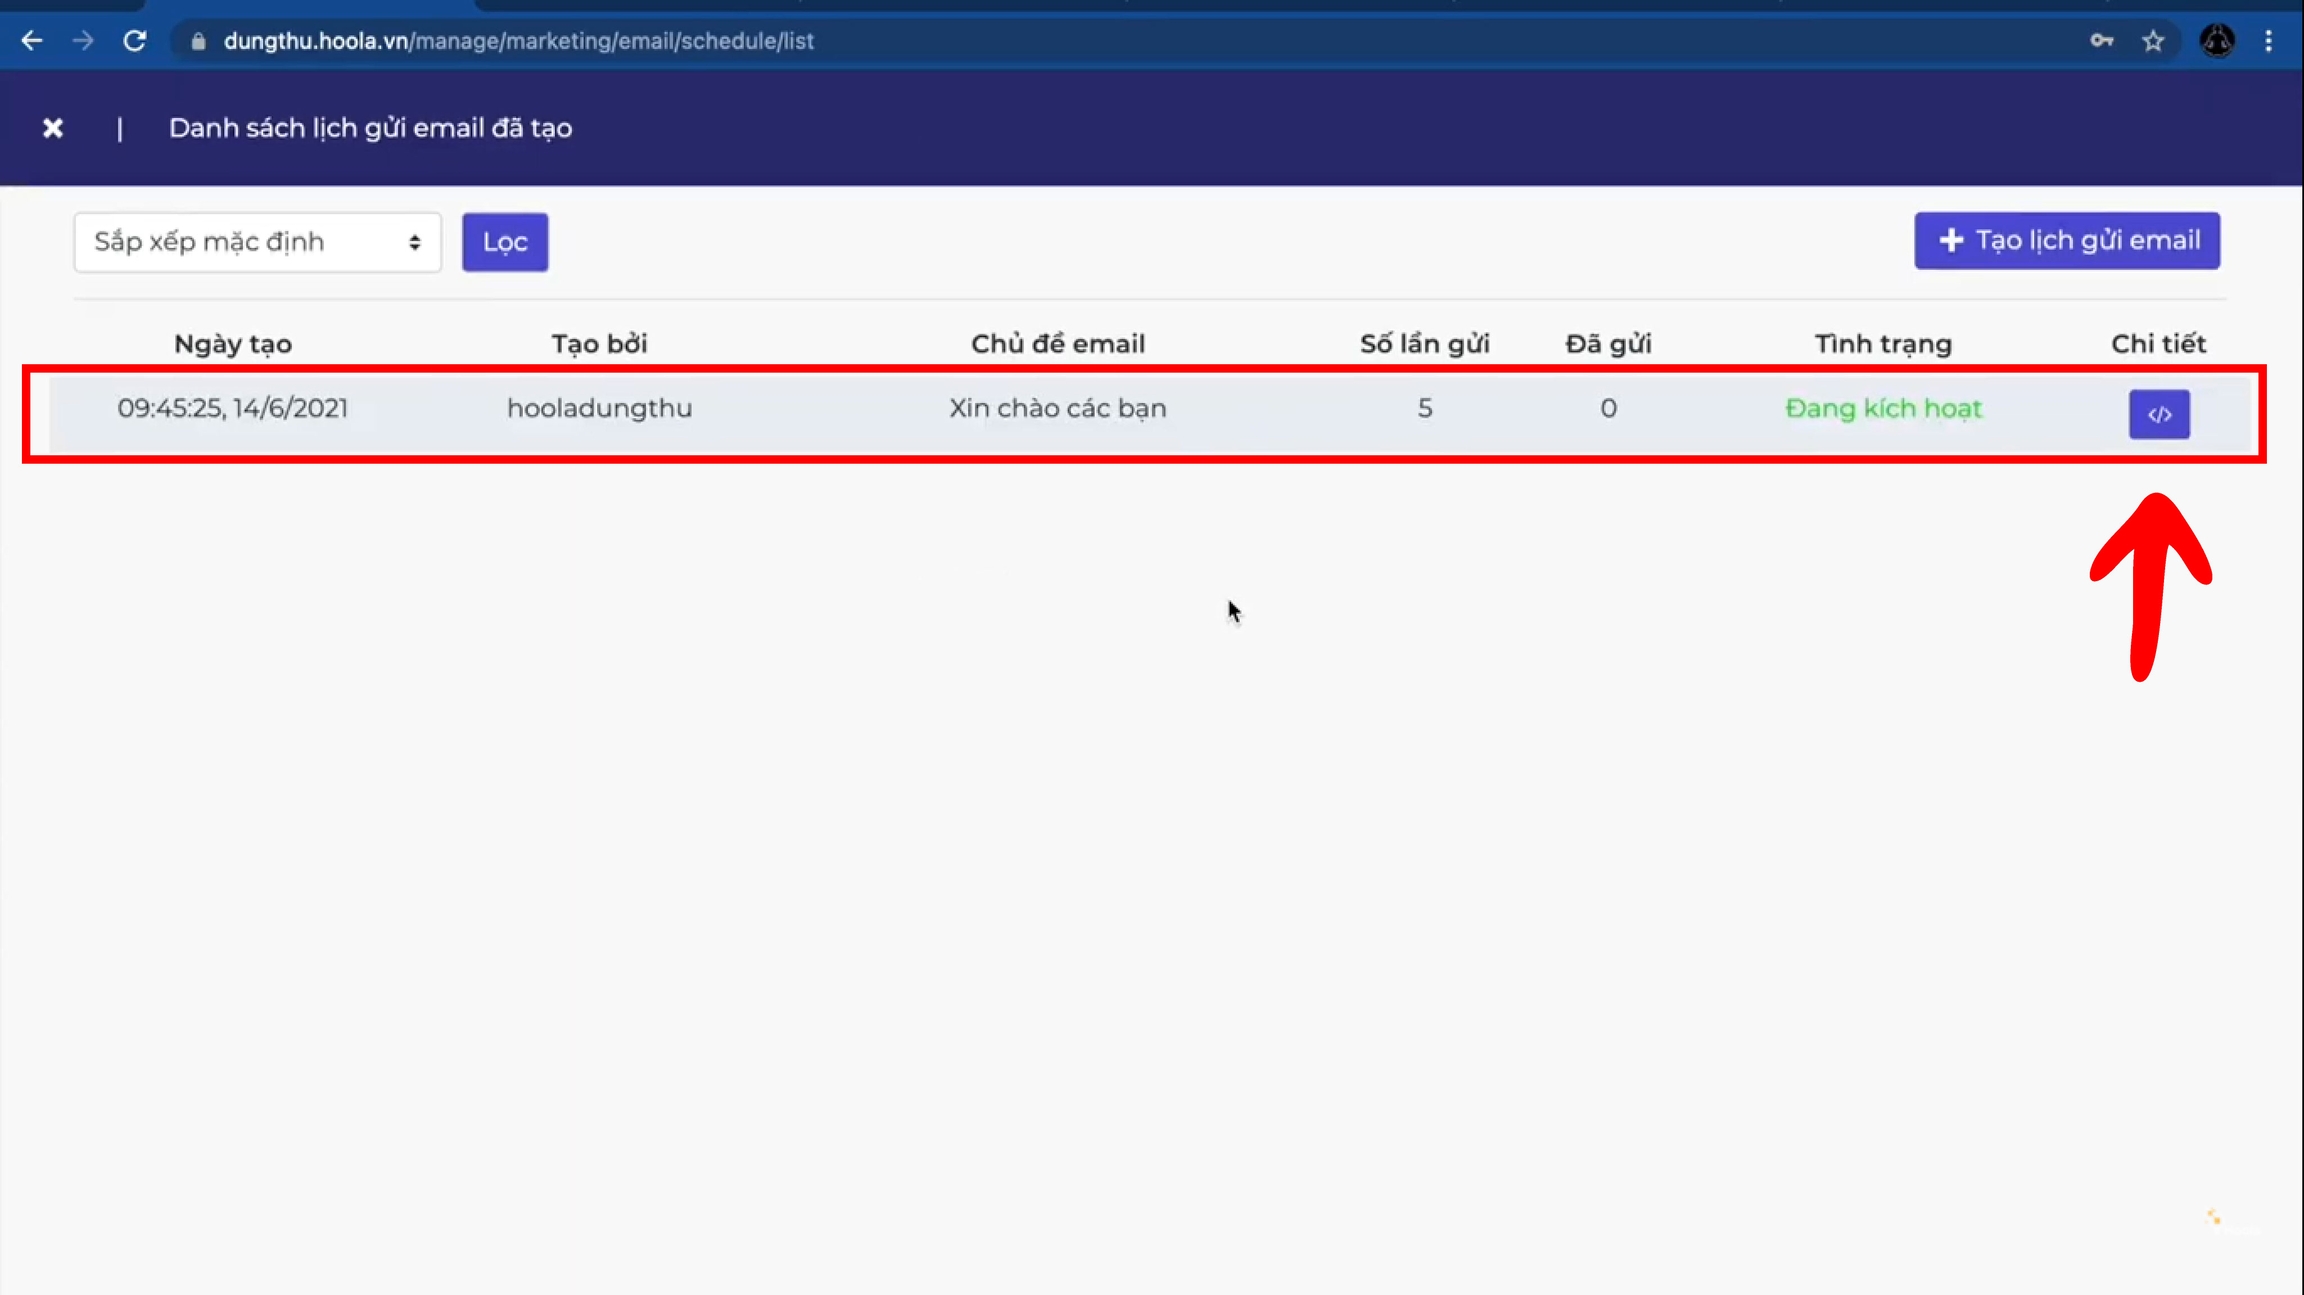Close the email schedule list panel
The image size is (2304, 1295).
click(x=53, y=128)
